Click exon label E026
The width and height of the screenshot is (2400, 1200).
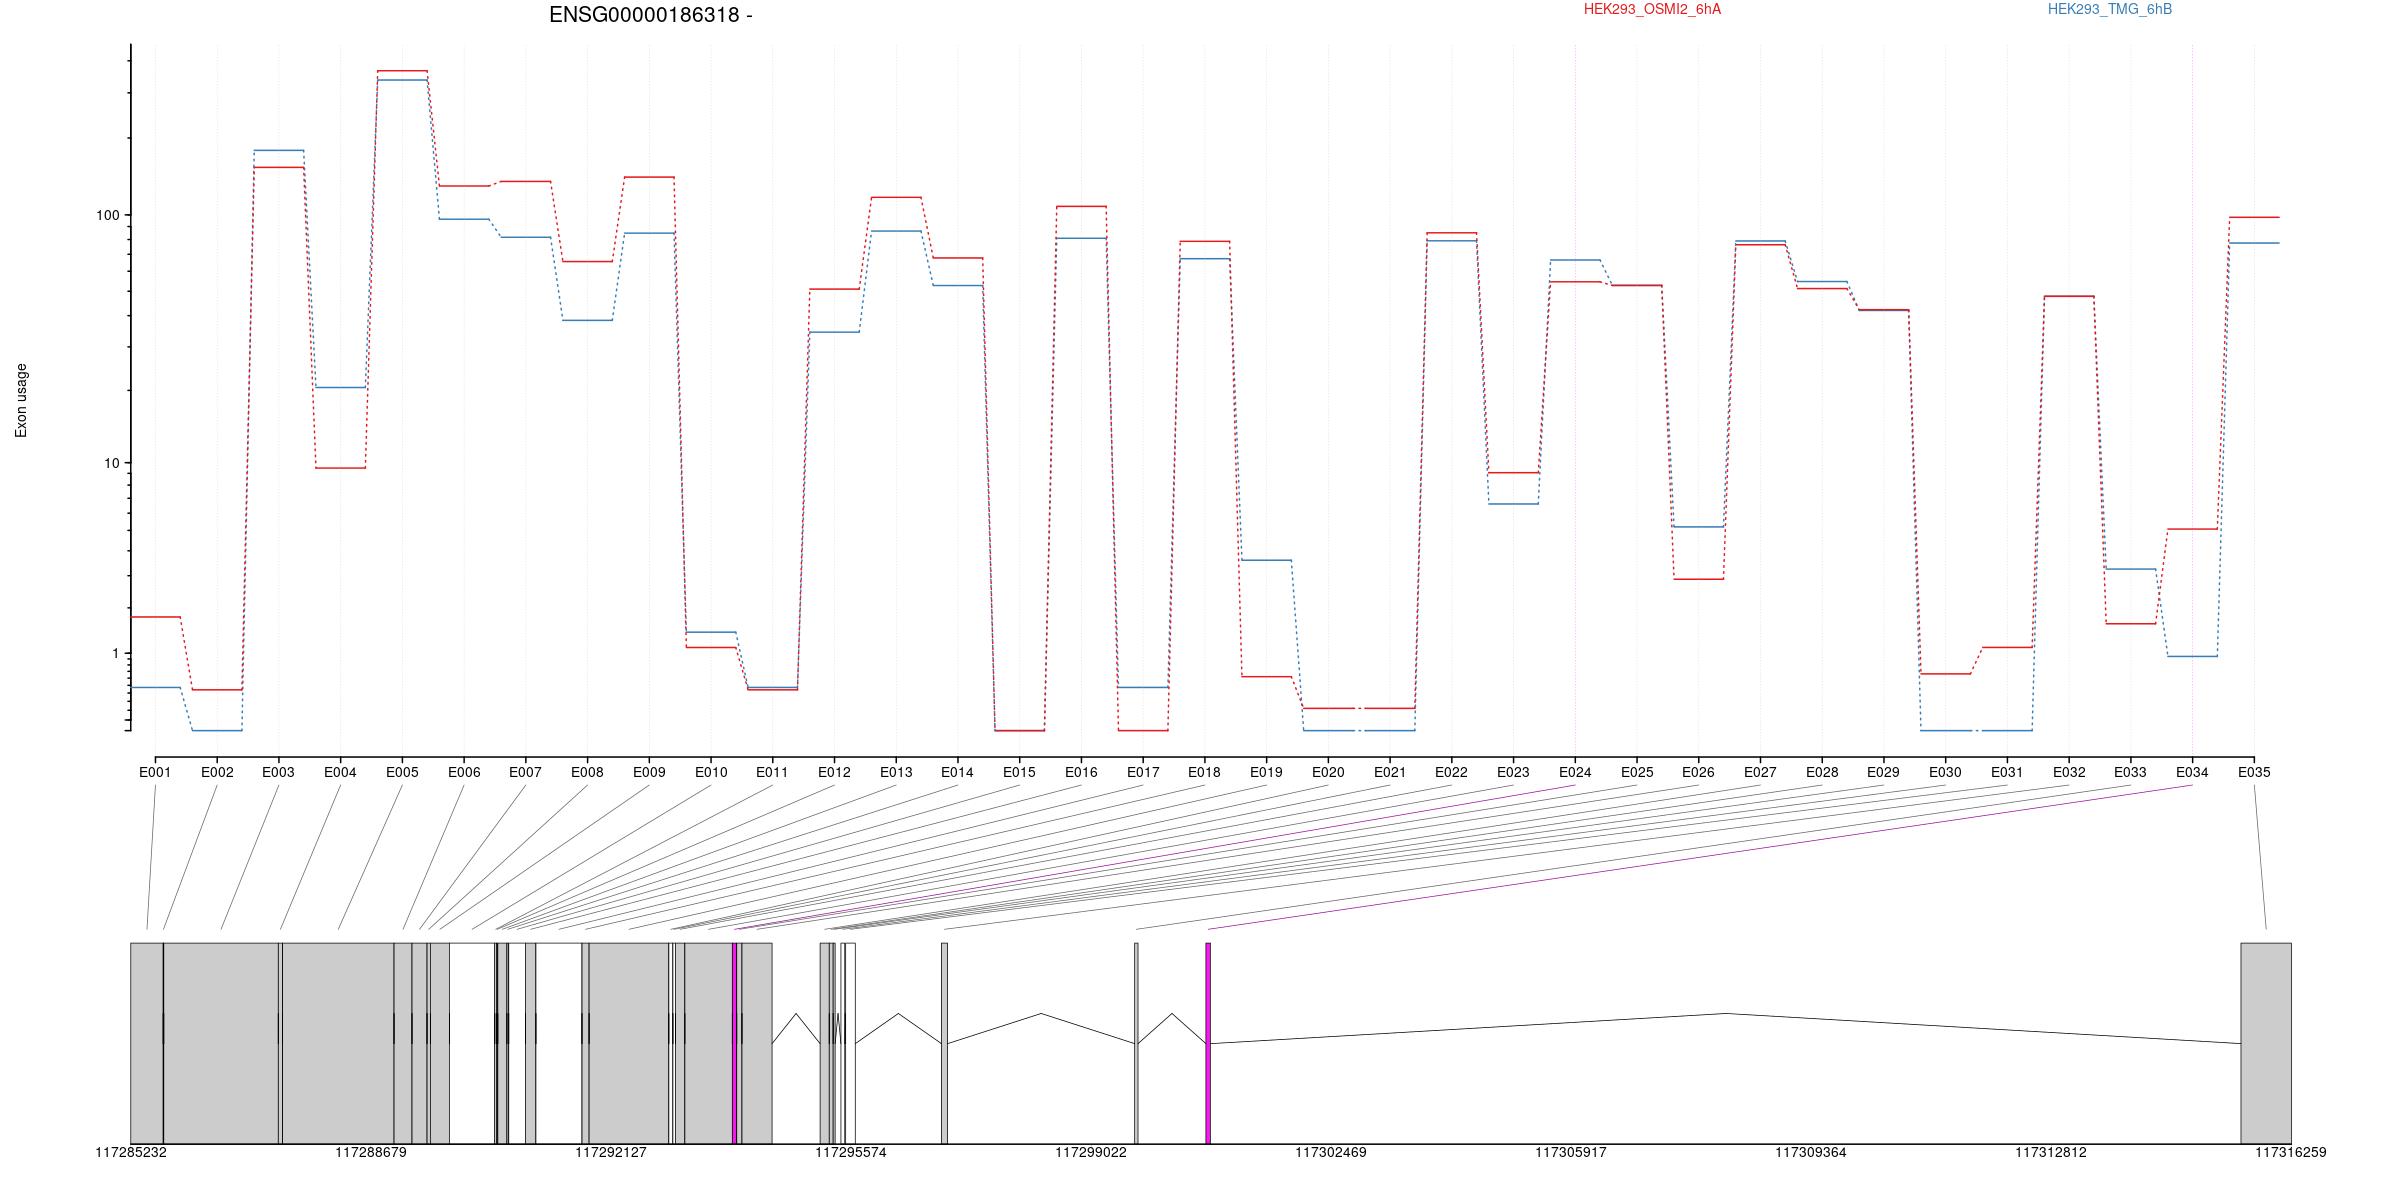click(x=1698, y=772)
